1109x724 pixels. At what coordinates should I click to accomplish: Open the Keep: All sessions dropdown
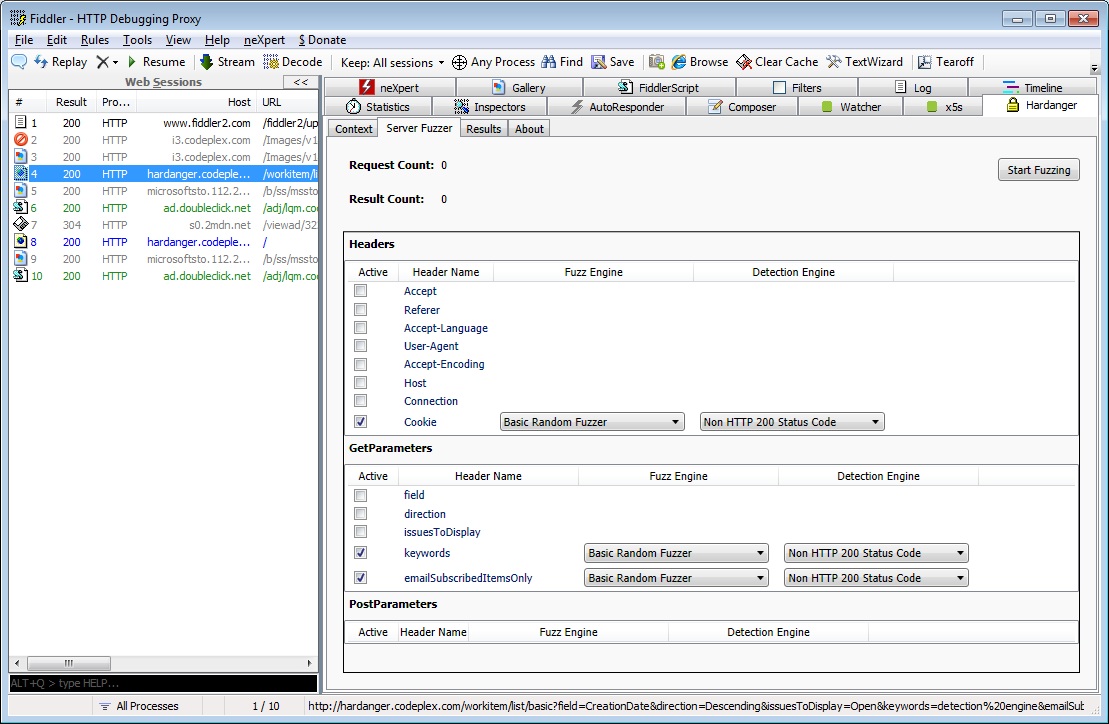tap(392, 62)
